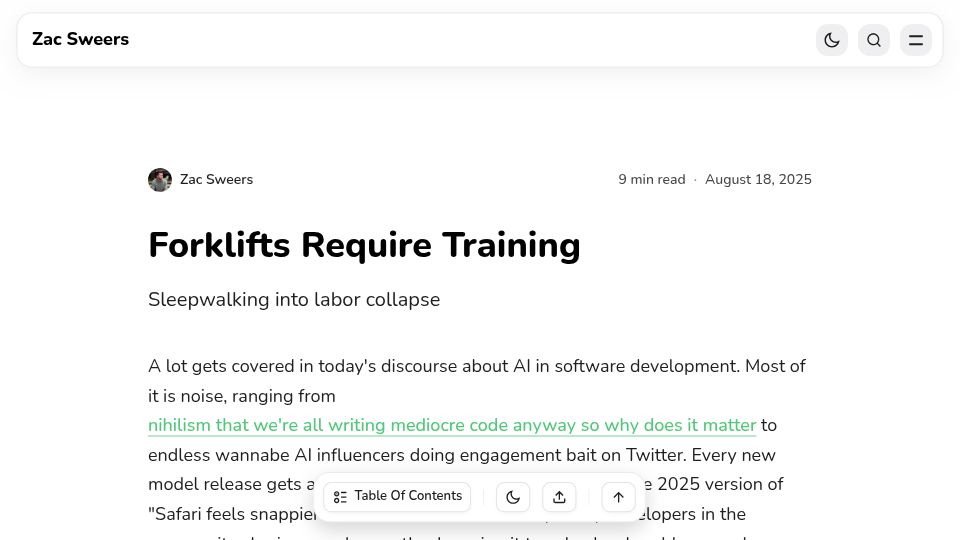Open the search icon in header

pyautogui.click(x=874, y=40)
